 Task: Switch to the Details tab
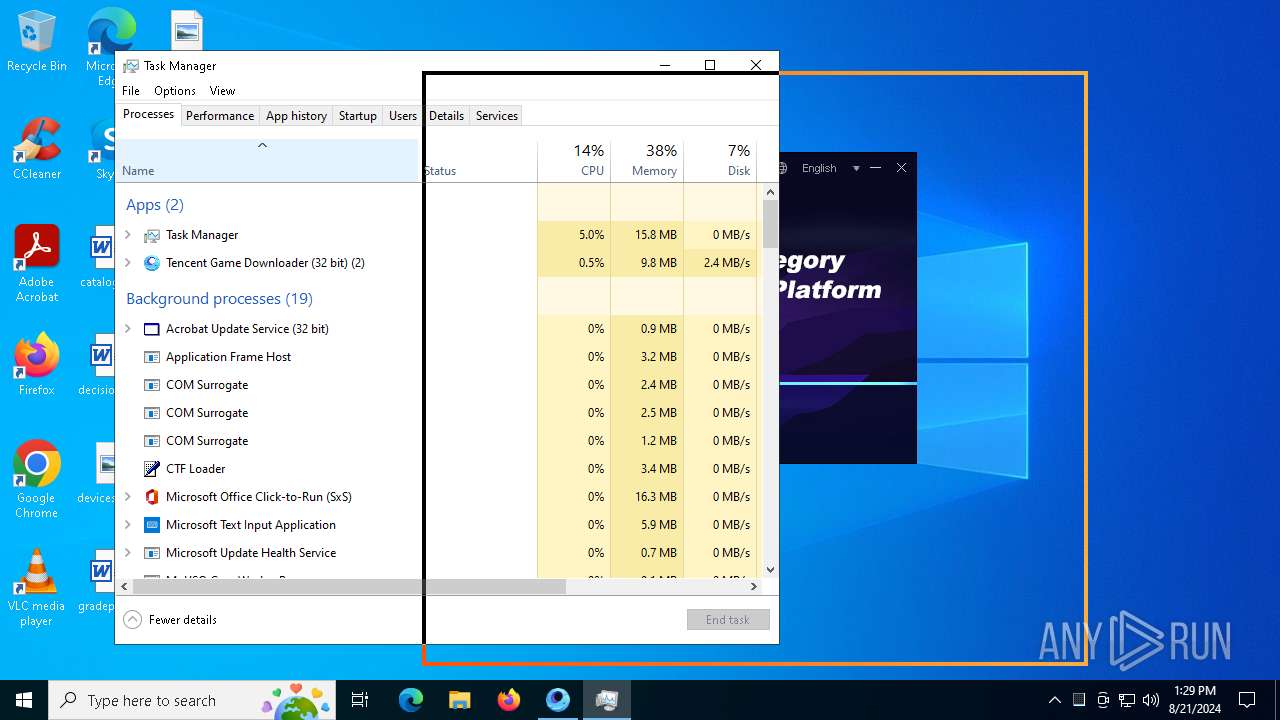click(446, 116)
